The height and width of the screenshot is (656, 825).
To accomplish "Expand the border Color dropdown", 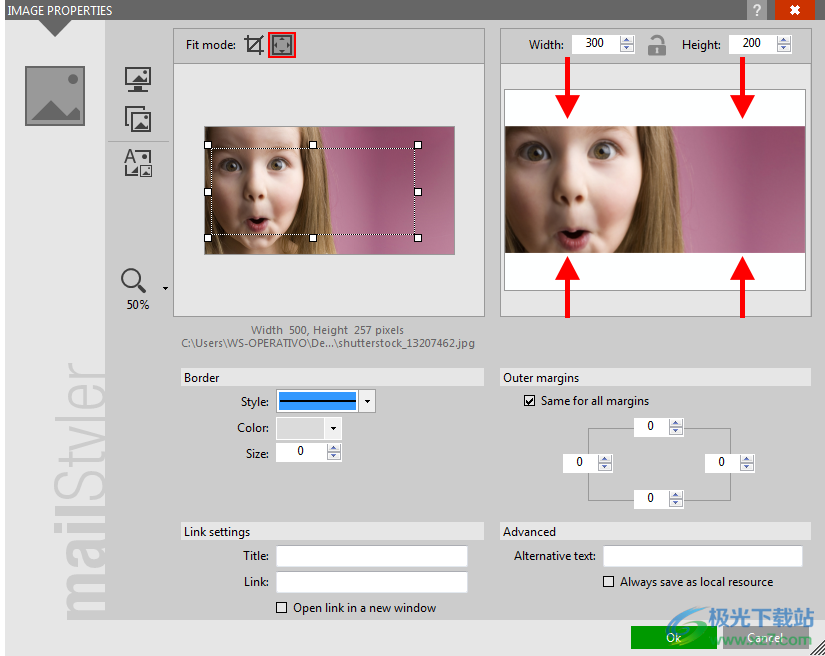I will pos(332,428).
